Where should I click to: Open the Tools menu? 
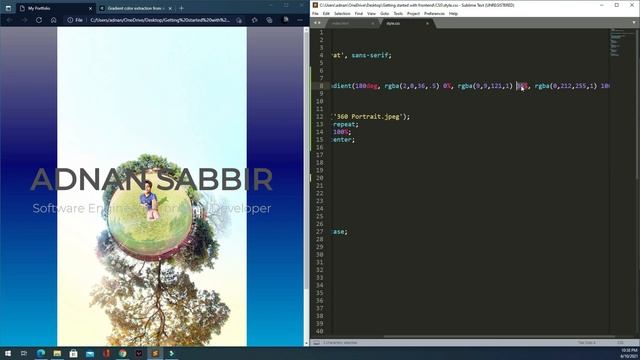tap(398, 13)
